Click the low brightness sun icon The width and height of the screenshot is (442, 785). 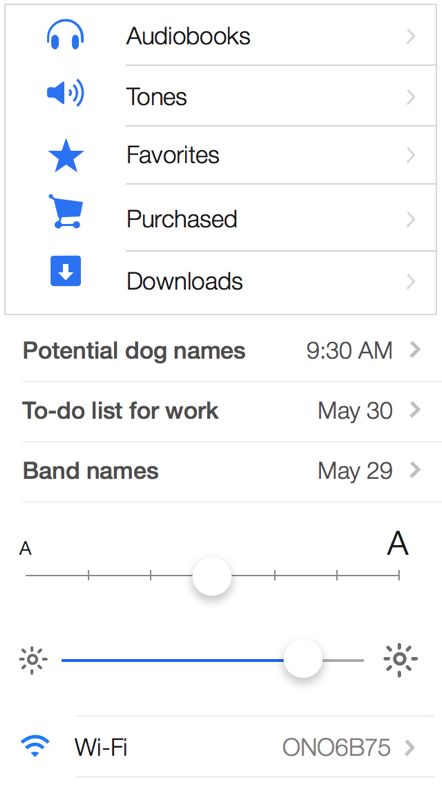33,660
